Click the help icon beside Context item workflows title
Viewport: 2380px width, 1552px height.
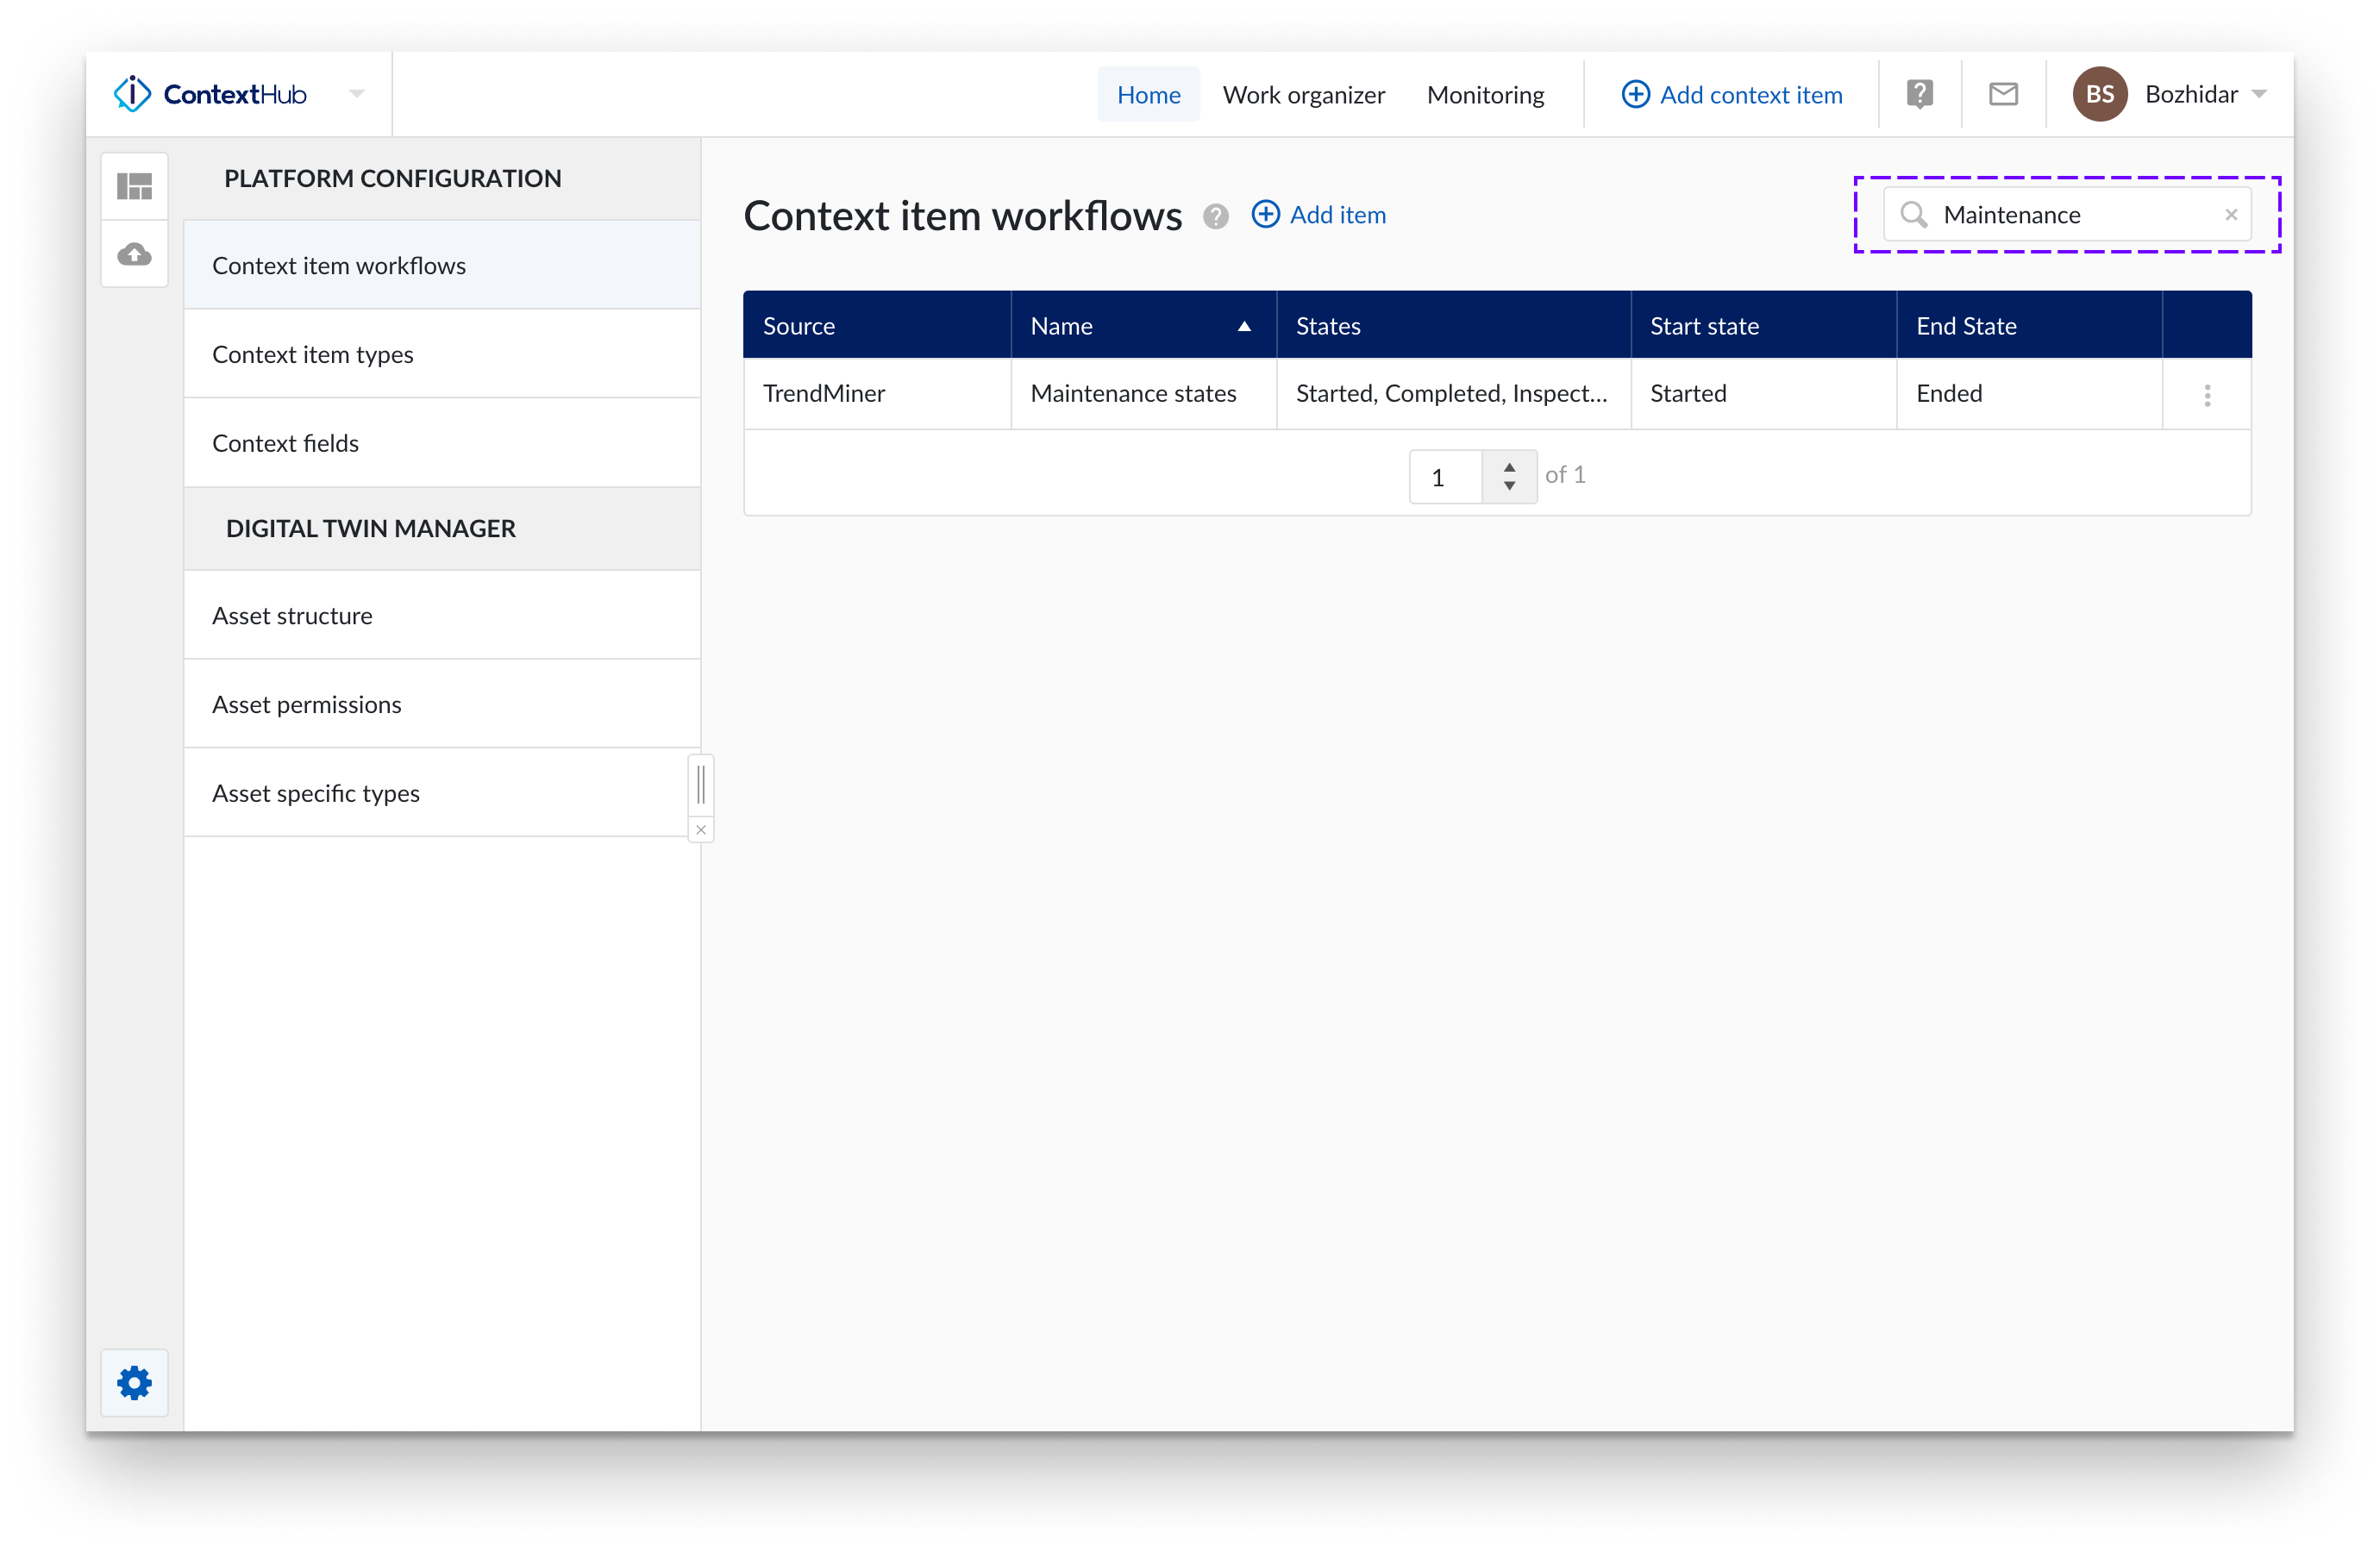pyautogui.click(x=1217, y=216)
